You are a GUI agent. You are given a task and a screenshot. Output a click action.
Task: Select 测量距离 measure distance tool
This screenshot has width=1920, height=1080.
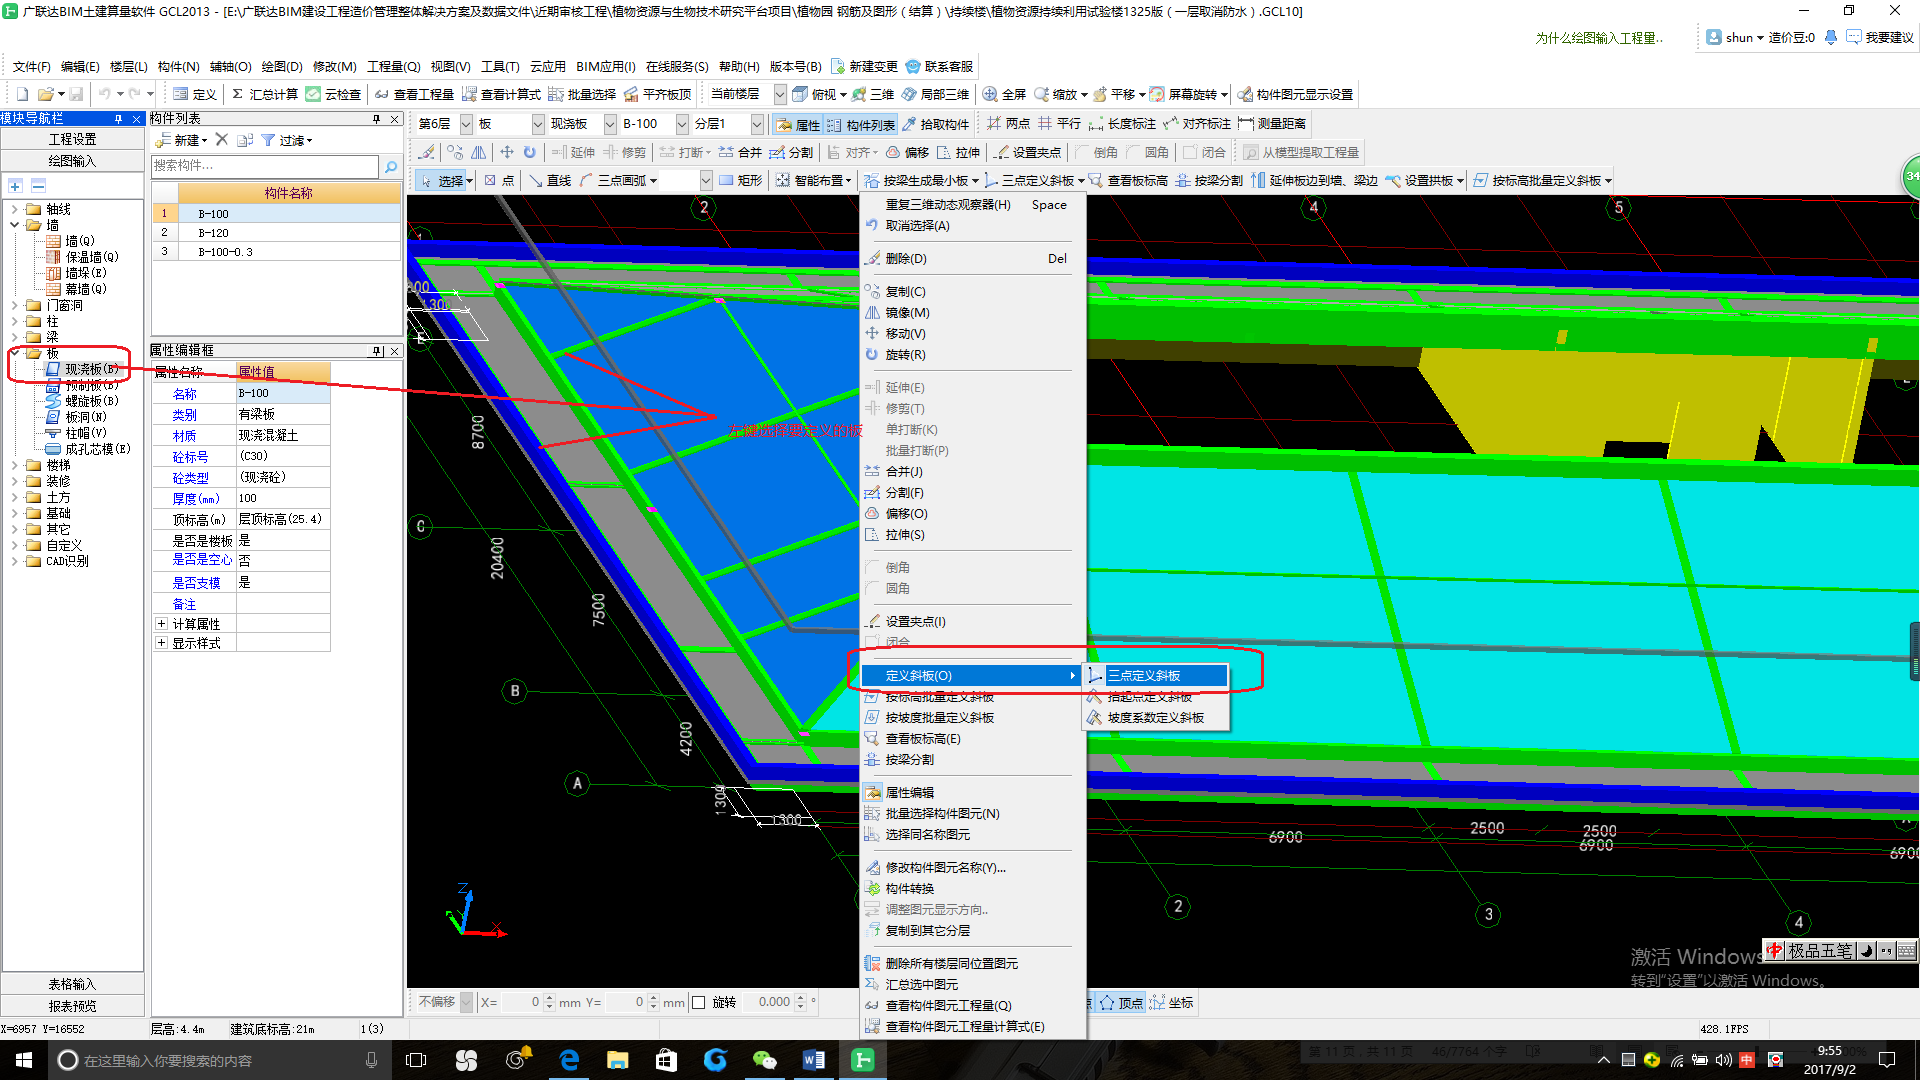(1272, 124)
